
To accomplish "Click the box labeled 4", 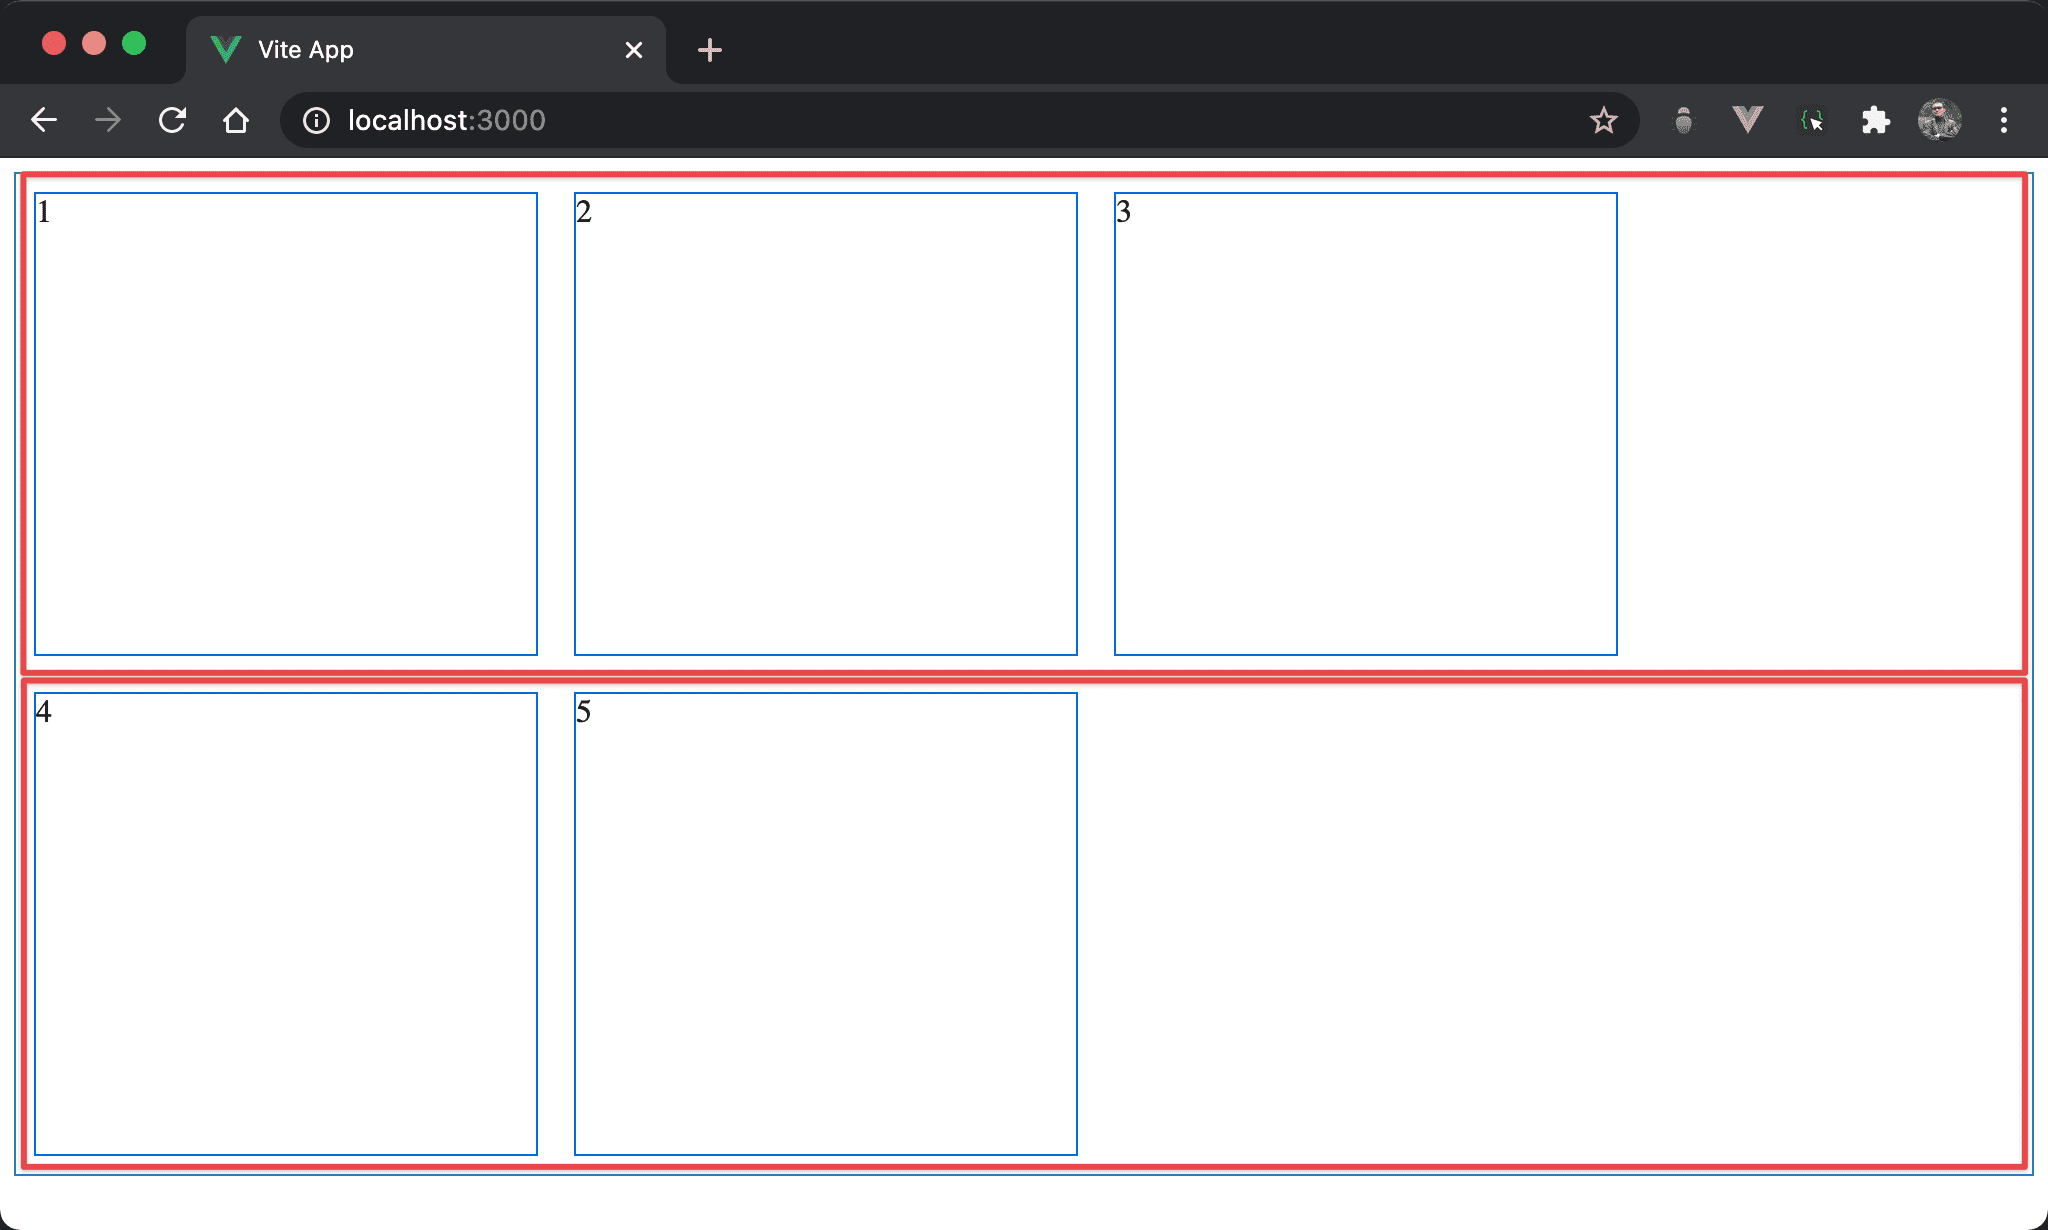I will tap(286, 924).
